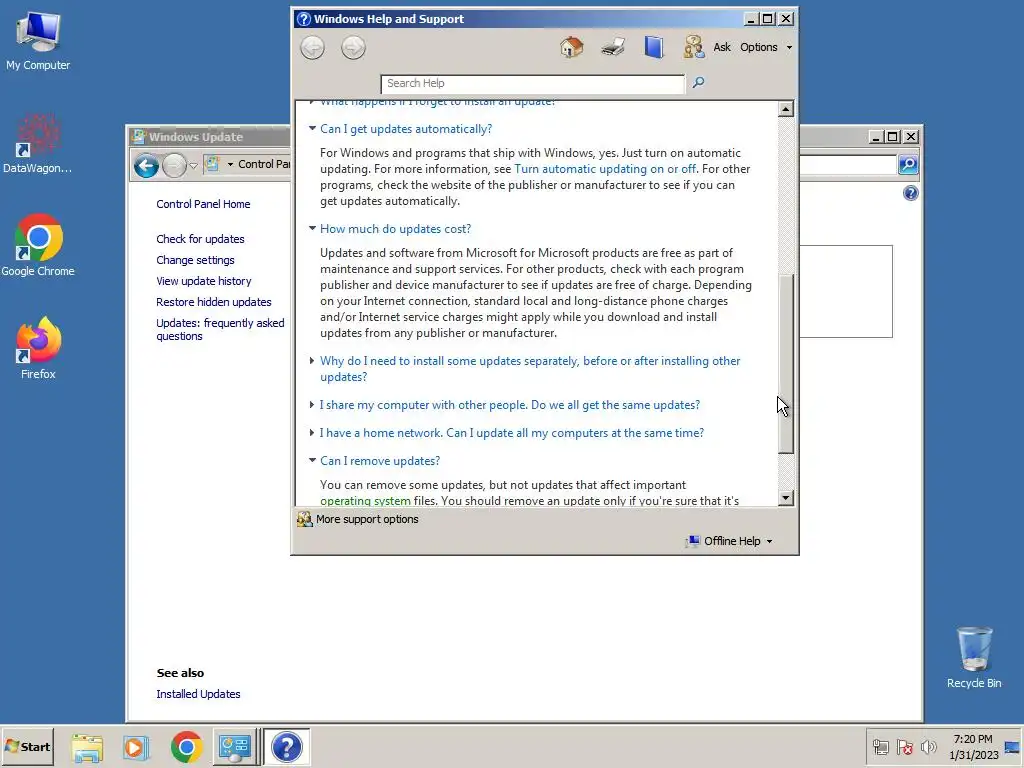Viewport: 1024px width, 768px height.
Task: Click Windows Update back arrow button
Action: tap(146, 166)
